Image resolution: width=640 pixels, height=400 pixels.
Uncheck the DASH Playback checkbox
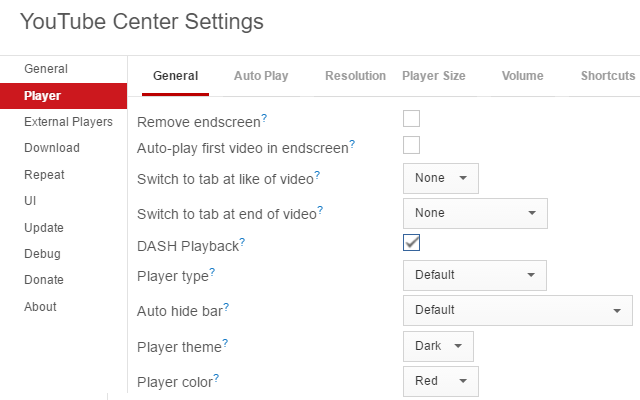(411, 242)
